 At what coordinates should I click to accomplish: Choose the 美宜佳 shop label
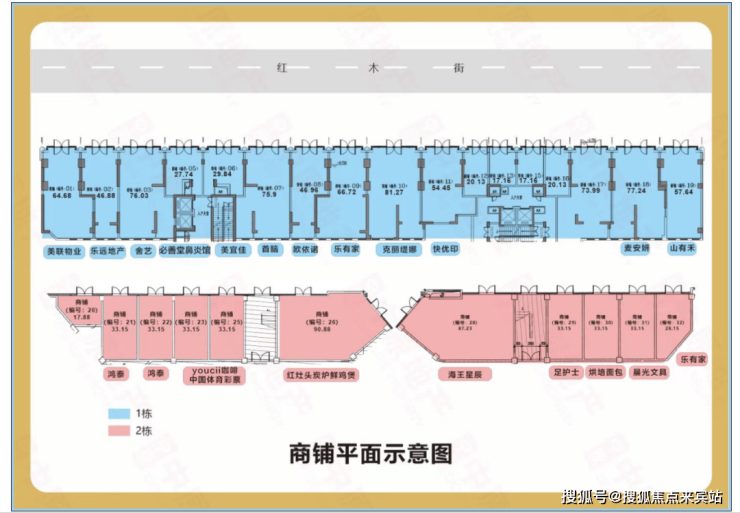click(234, 250)
